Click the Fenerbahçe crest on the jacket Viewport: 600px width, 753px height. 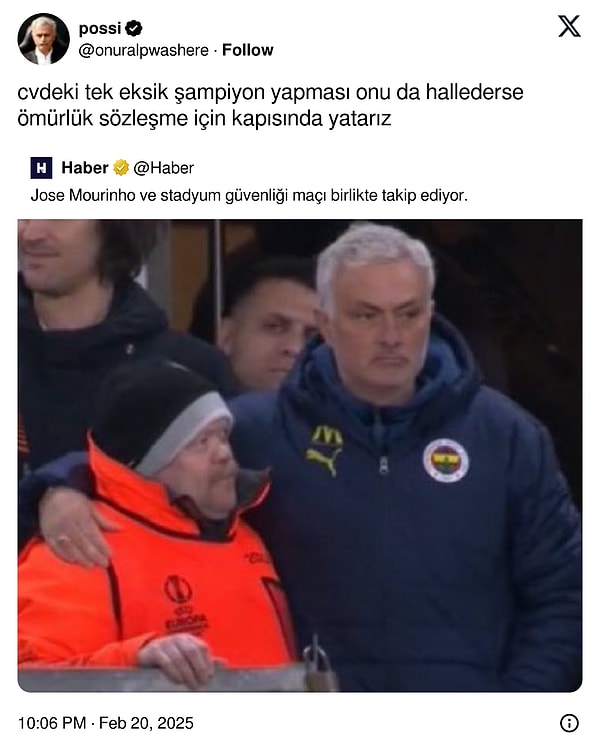(446, 460)
